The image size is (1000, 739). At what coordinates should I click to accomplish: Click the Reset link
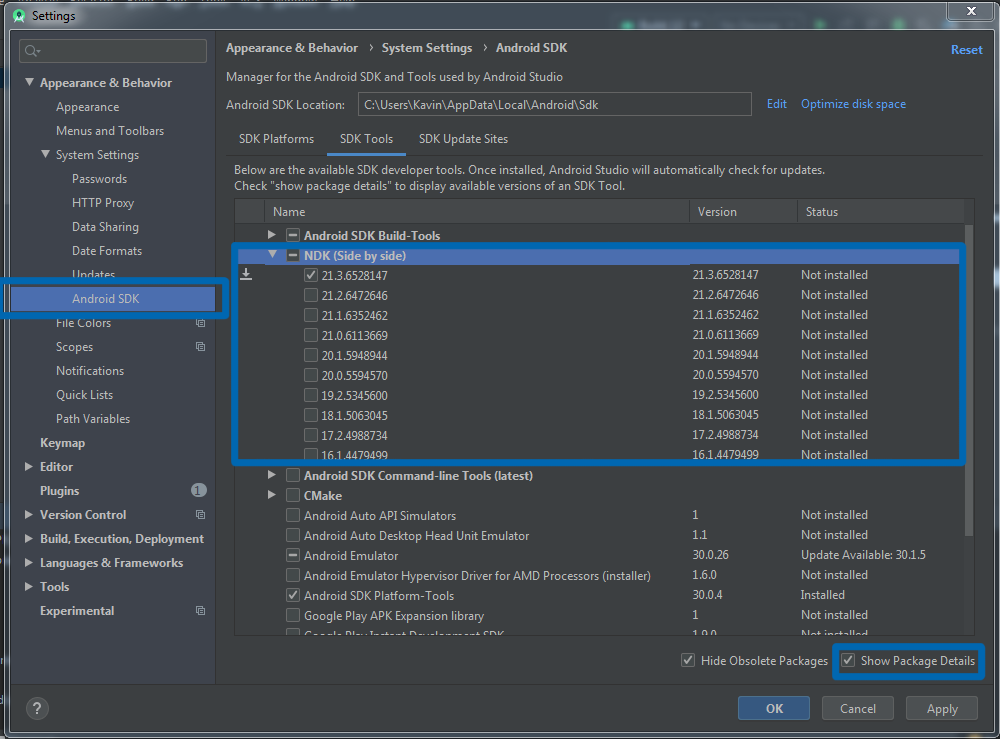966,50
